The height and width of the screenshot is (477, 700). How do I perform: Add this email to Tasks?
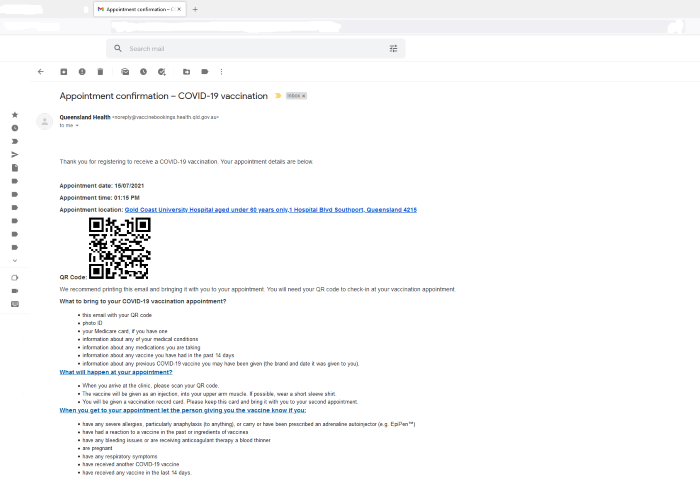point(162,72)
